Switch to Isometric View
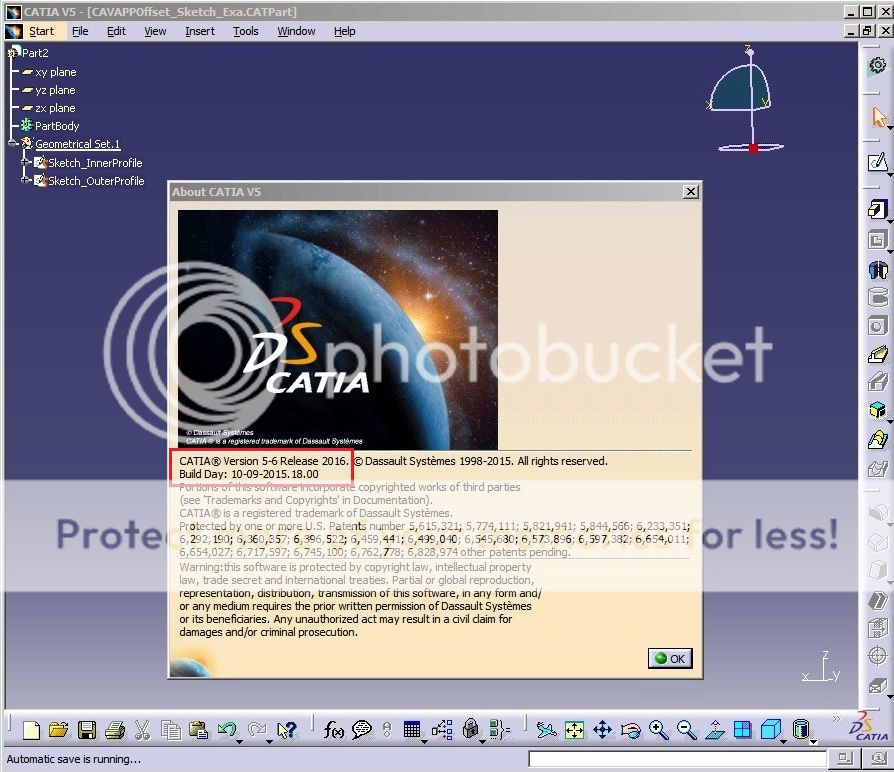This screenshot has height=772, width=894. (x=771, y=730)
